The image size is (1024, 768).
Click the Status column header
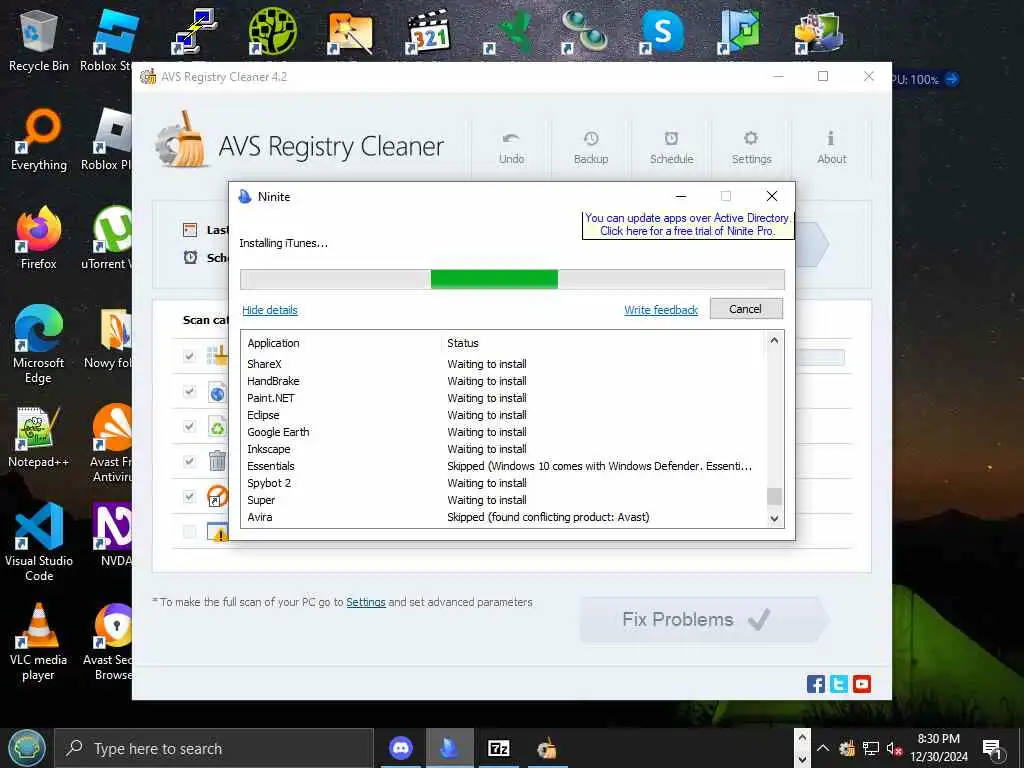602,344
